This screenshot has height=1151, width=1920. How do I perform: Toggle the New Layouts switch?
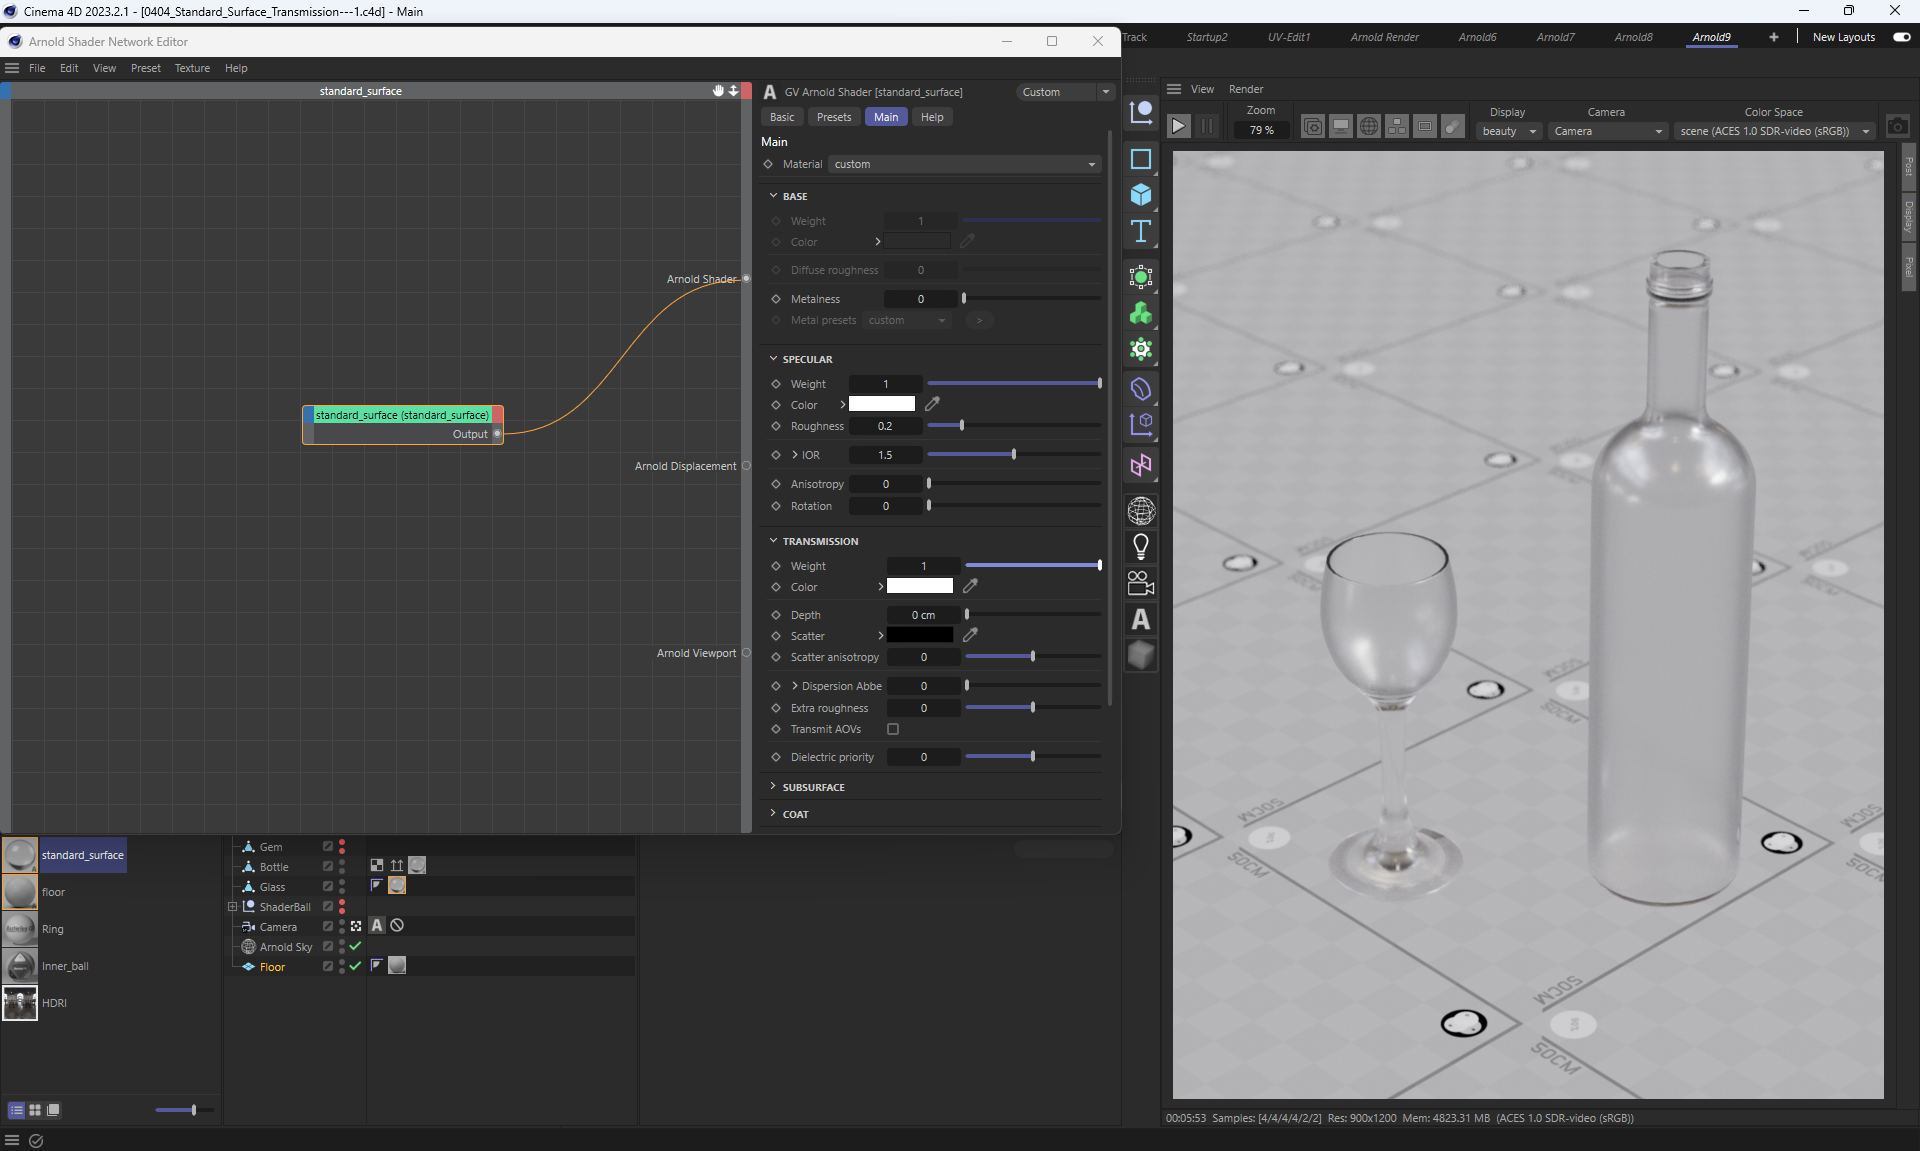pos(1901,37)
